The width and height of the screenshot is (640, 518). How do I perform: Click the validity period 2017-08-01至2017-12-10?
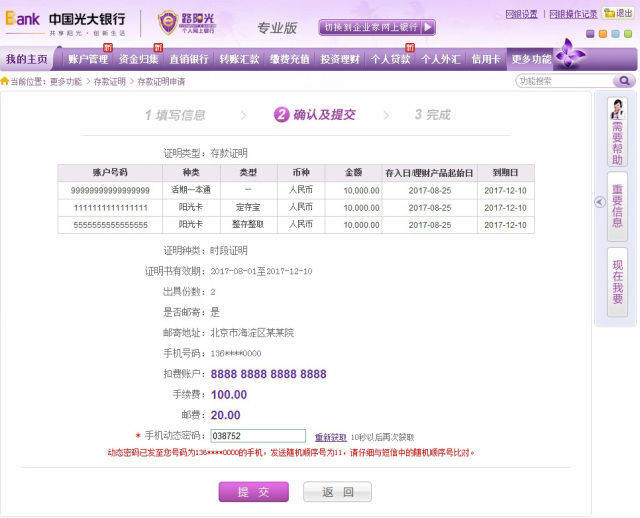coord(261,271)
